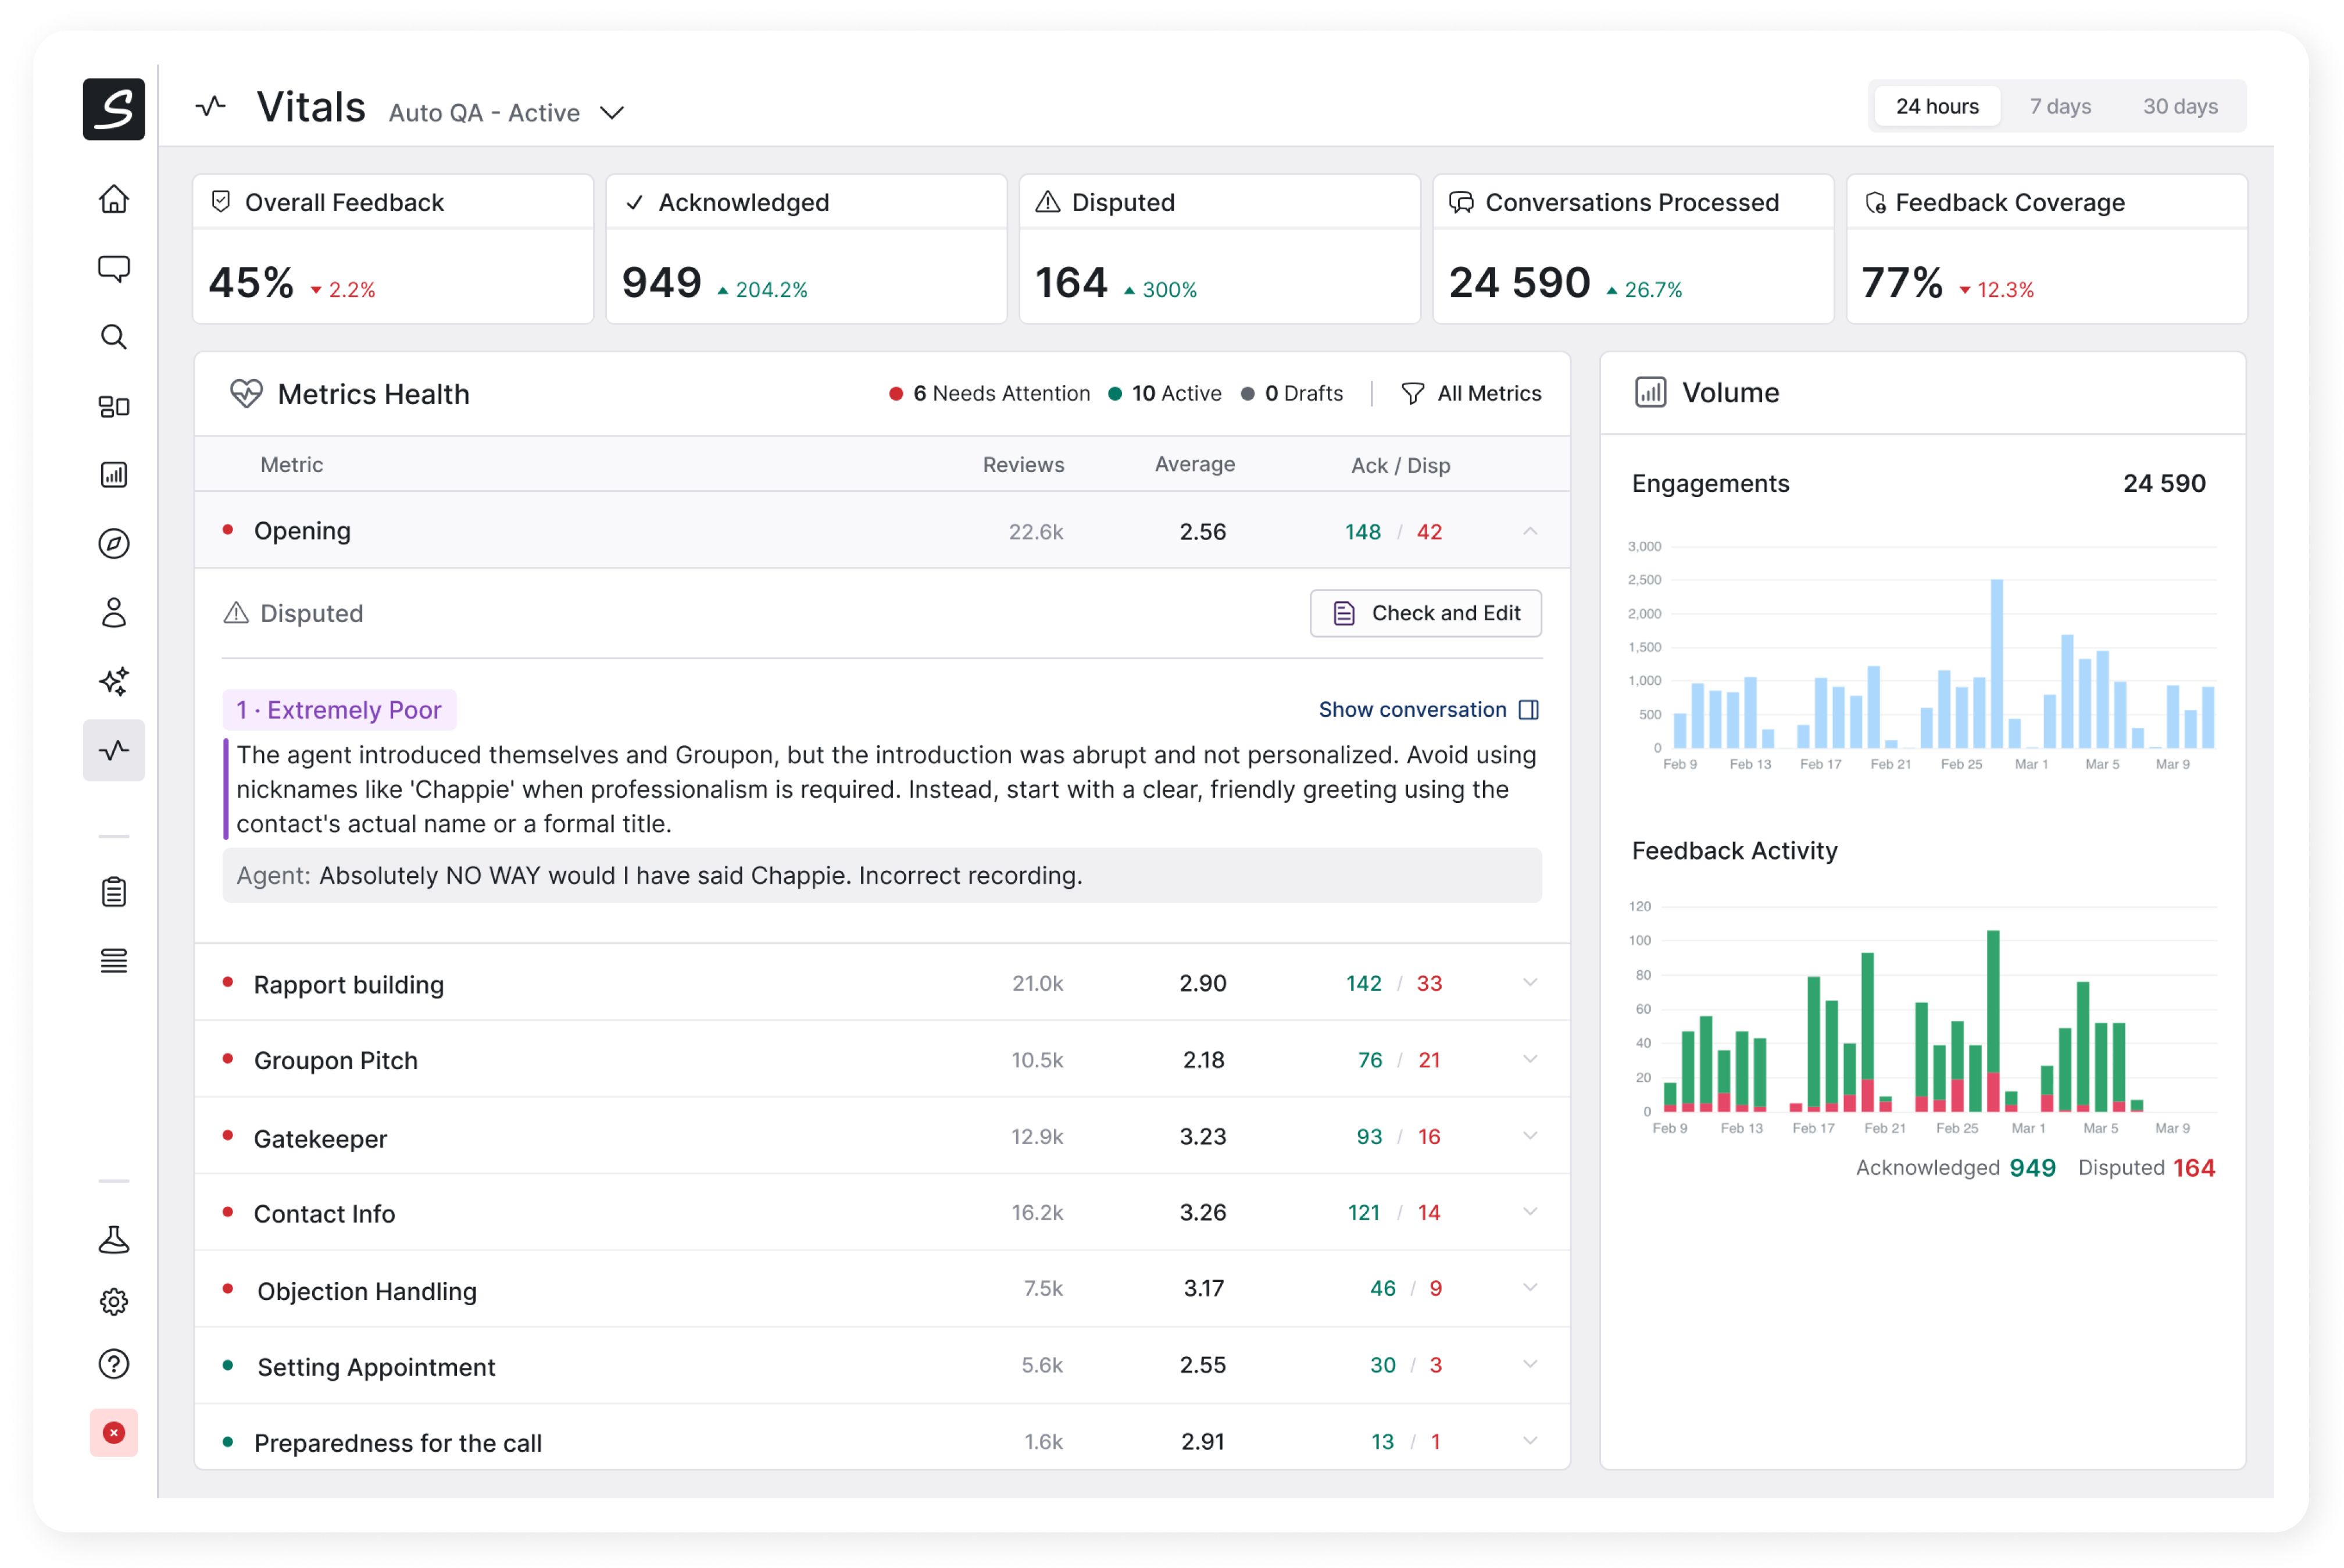Collapse the Opening metric row

coord(1529,531)
